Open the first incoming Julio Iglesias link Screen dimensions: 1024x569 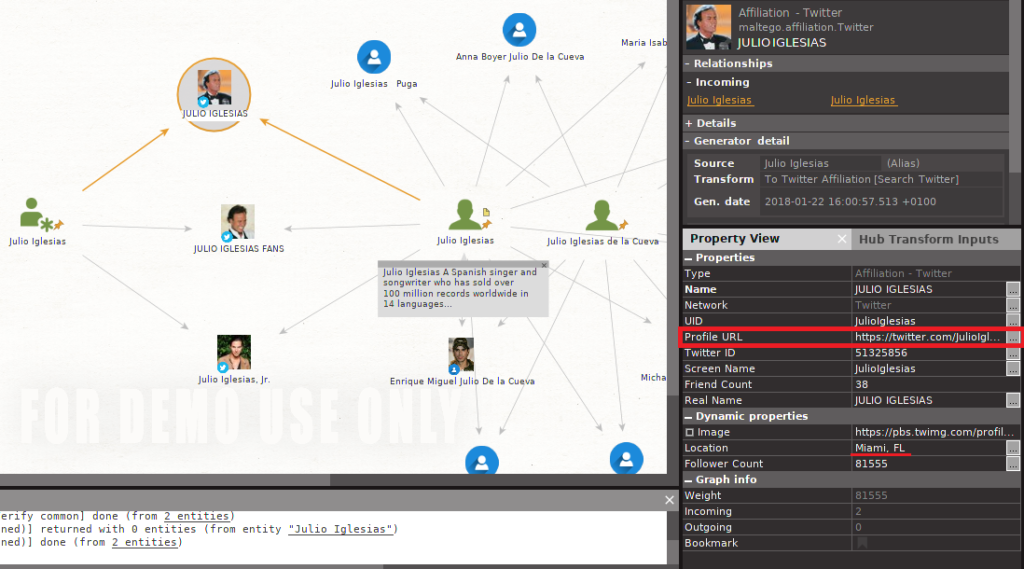pos(719,100)
